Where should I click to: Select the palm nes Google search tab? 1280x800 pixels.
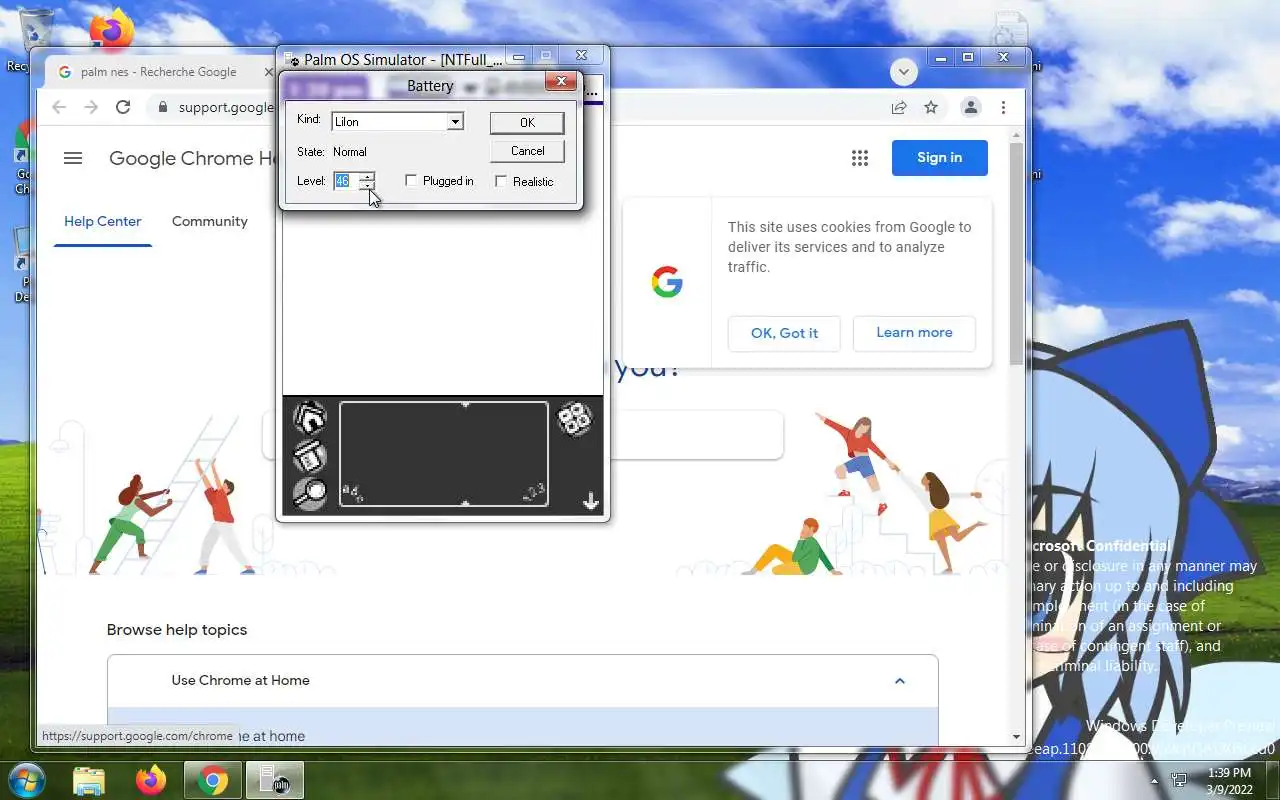click(x=158, y=72)
